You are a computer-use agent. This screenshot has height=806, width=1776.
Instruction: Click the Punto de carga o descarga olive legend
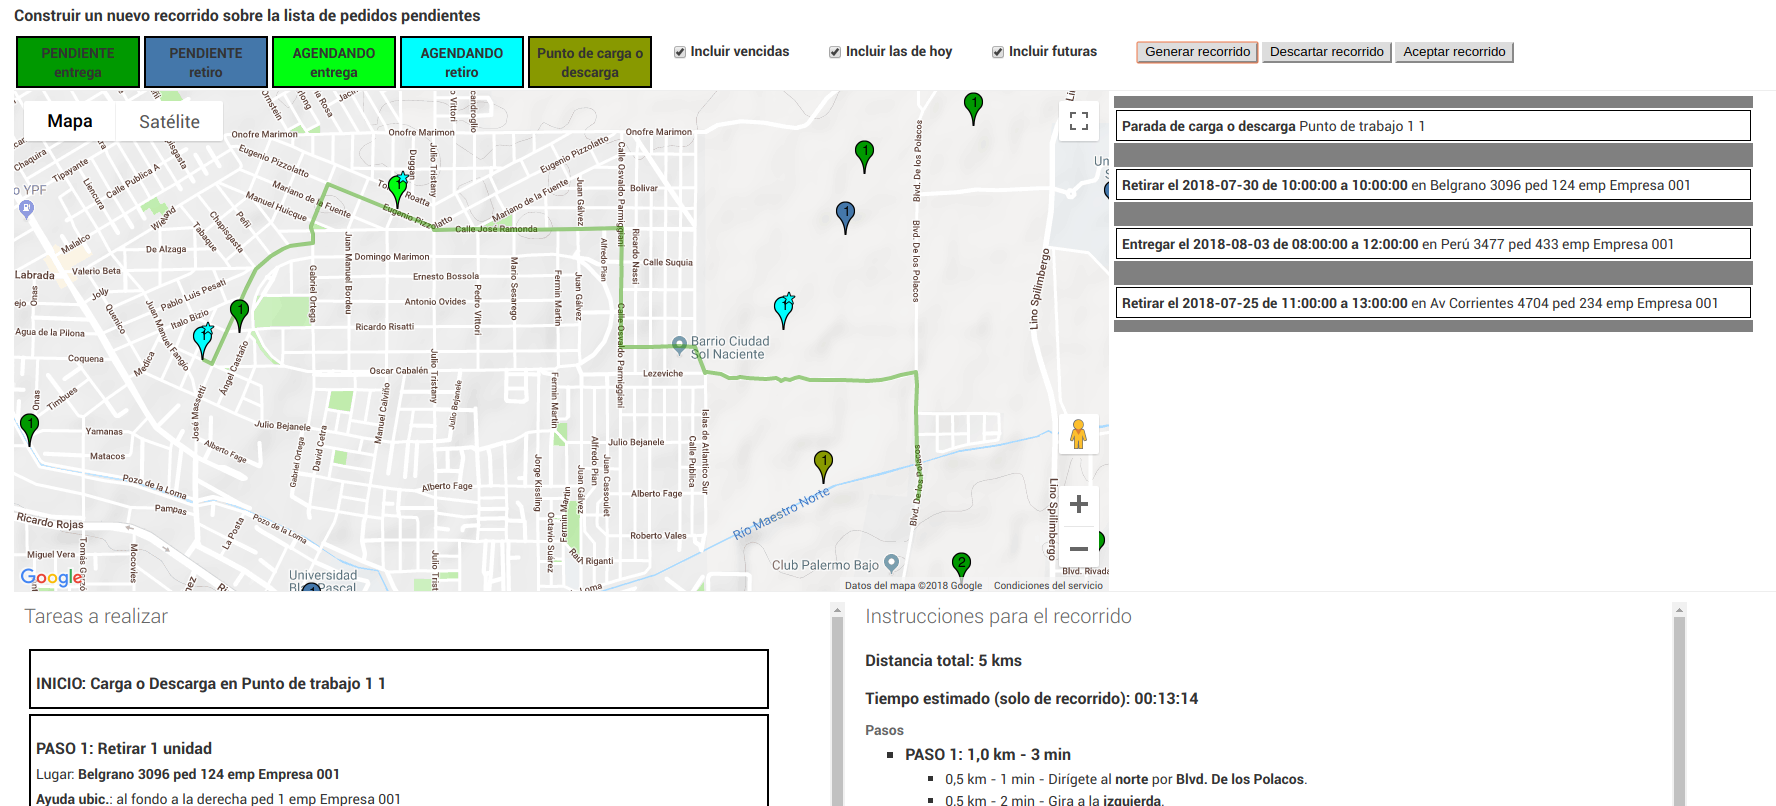[x=590, y=62]
